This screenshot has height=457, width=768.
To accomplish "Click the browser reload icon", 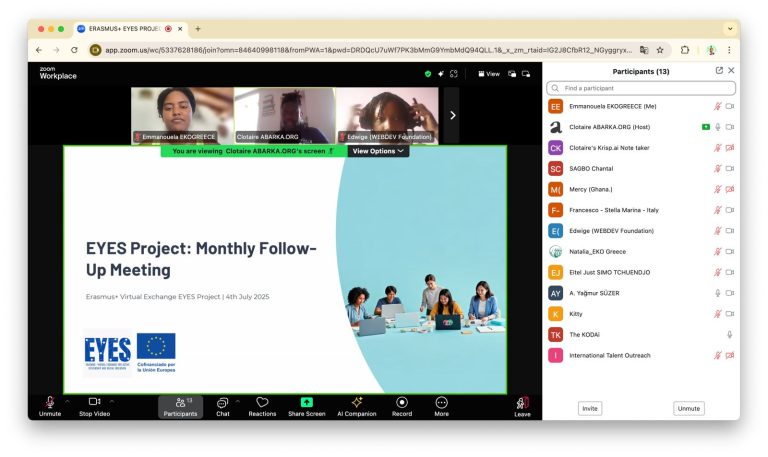I will click(x=74, y=50).
